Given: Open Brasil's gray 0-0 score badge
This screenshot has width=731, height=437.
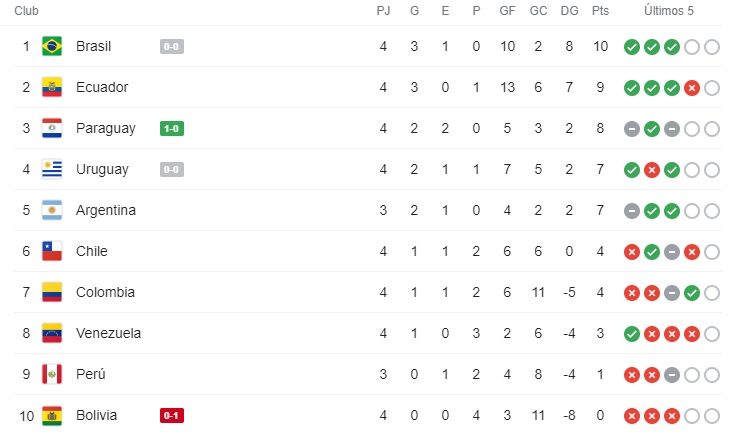Looking at the screenshot, I should tap(172, 46).
